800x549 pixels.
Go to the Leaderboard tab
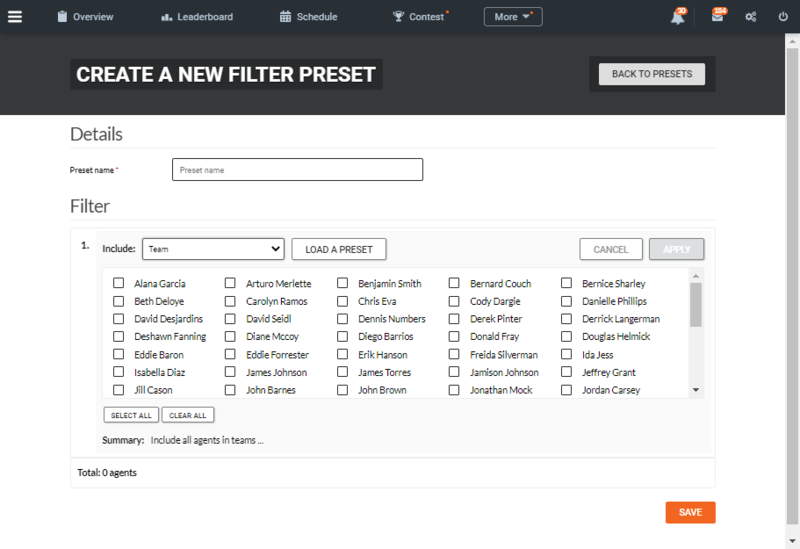[x=197, y=17]
